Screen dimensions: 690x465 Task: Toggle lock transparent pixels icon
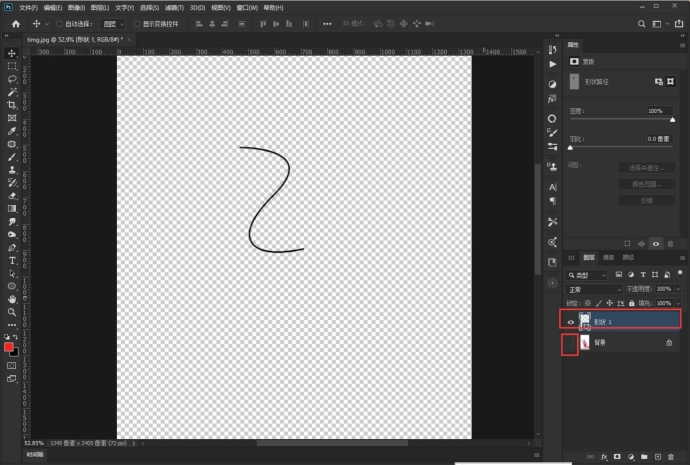[x=588, y=303]
